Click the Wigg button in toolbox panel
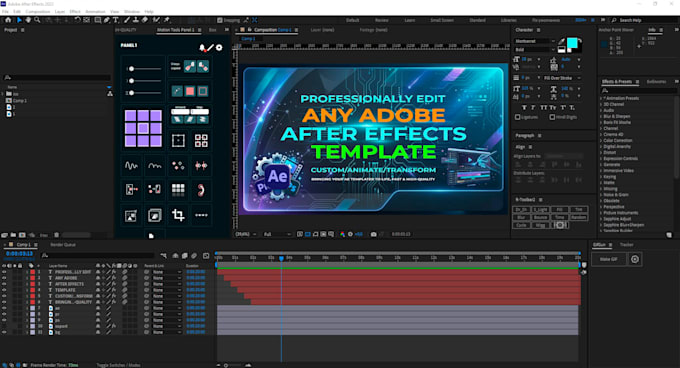 coord(540,225)
